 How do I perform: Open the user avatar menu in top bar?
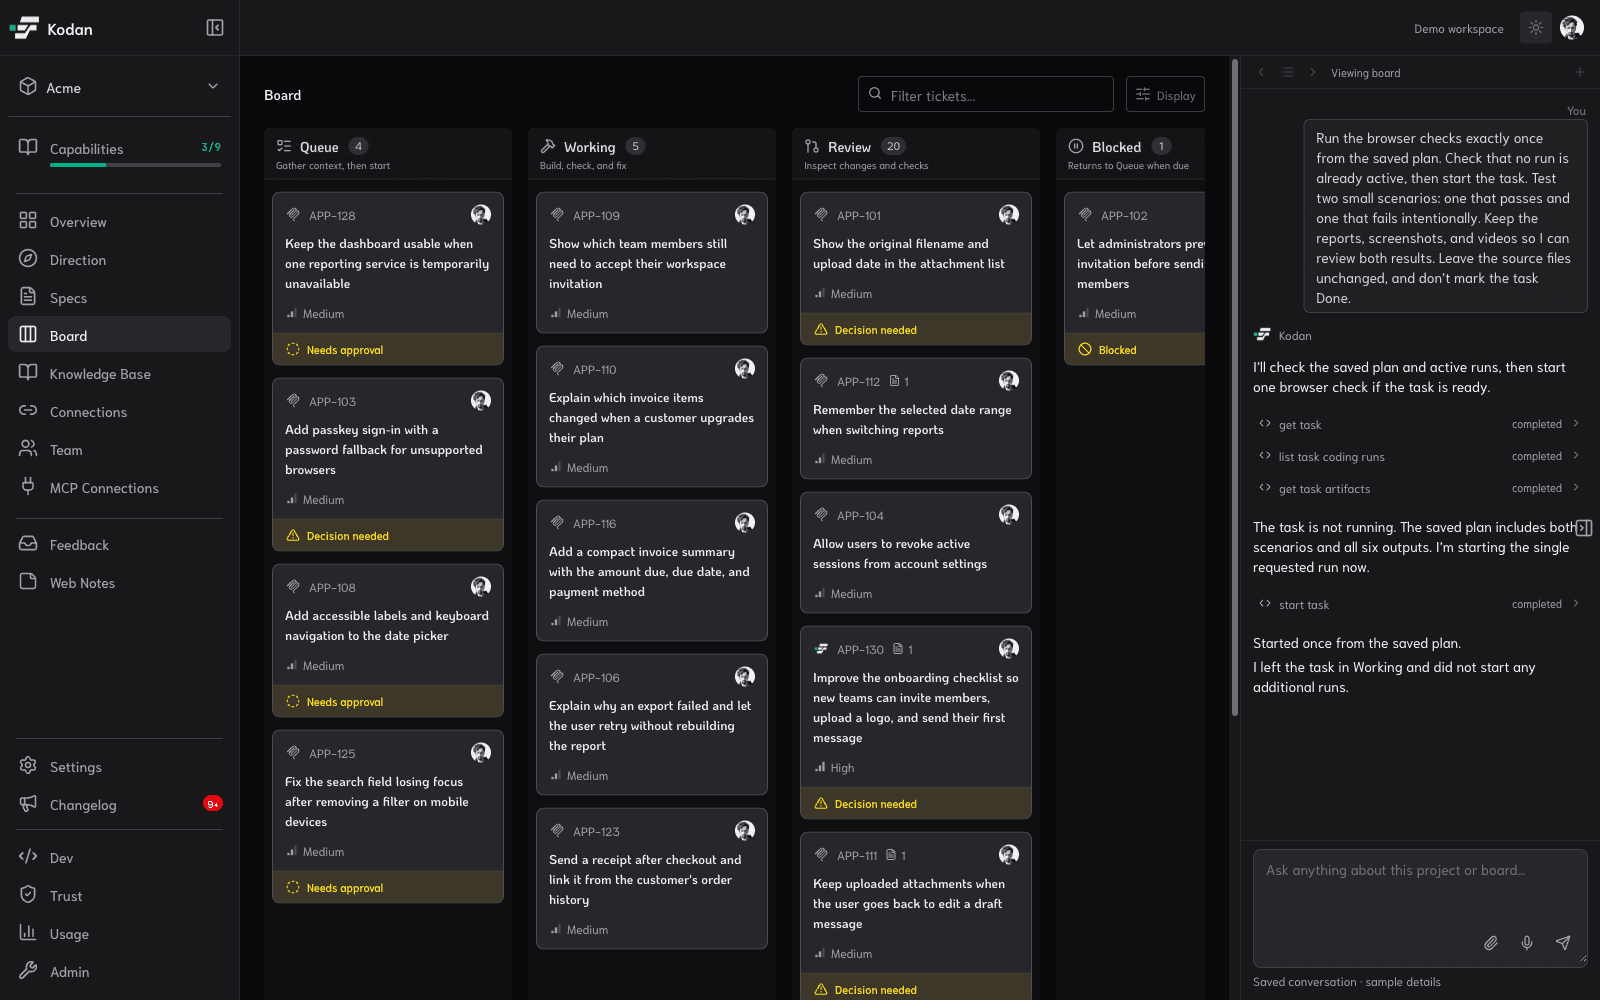pos(1572,28)
